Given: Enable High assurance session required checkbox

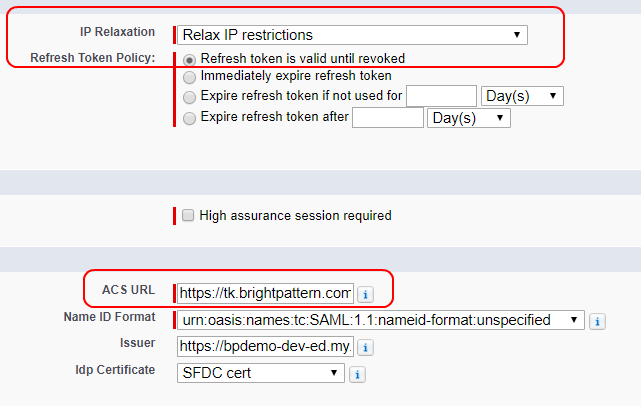Looking at the screenshot, I should [x=188, y=215].
